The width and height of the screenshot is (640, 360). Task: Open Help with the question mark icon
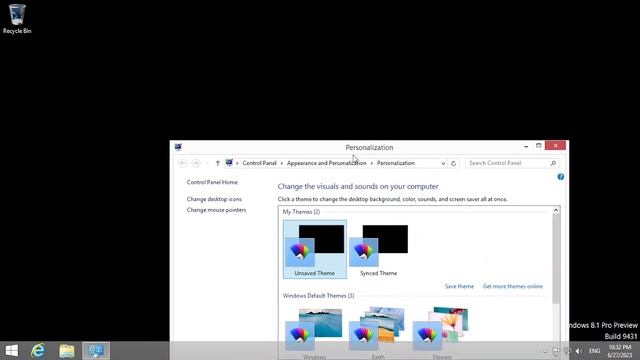coord(560,177)
